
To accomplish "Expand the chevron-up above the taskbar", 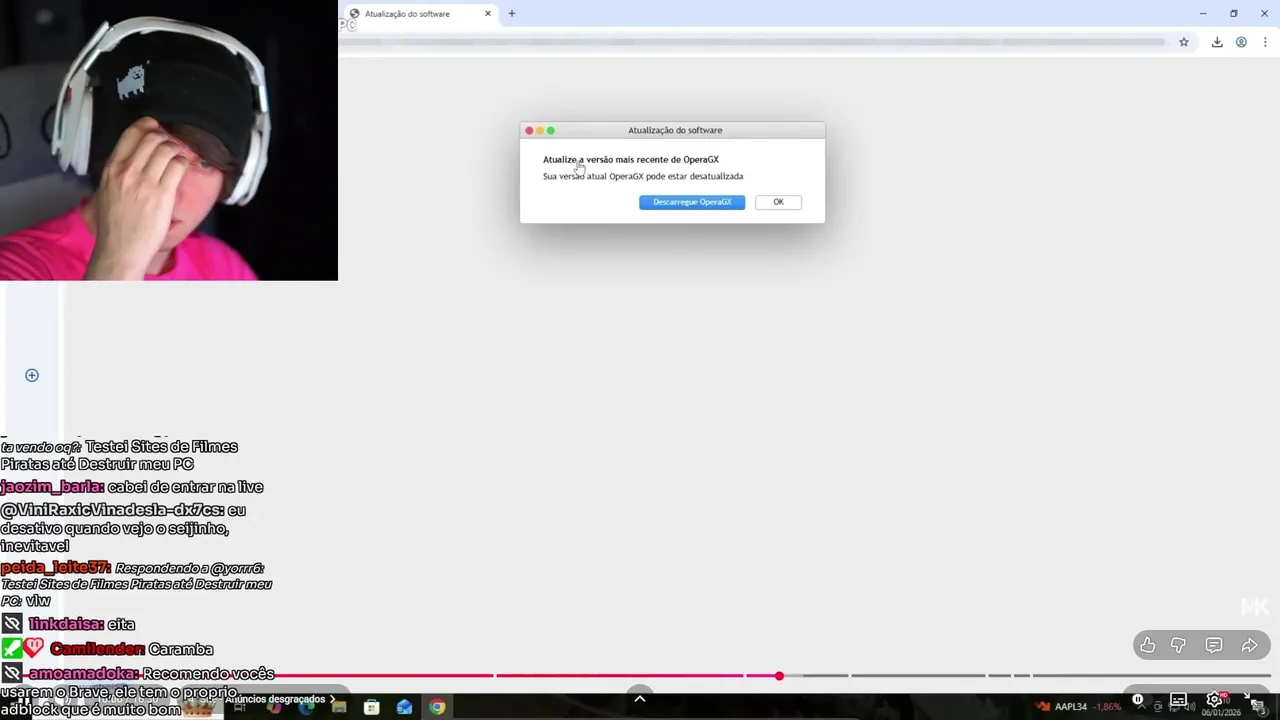I will click(640, 699).
